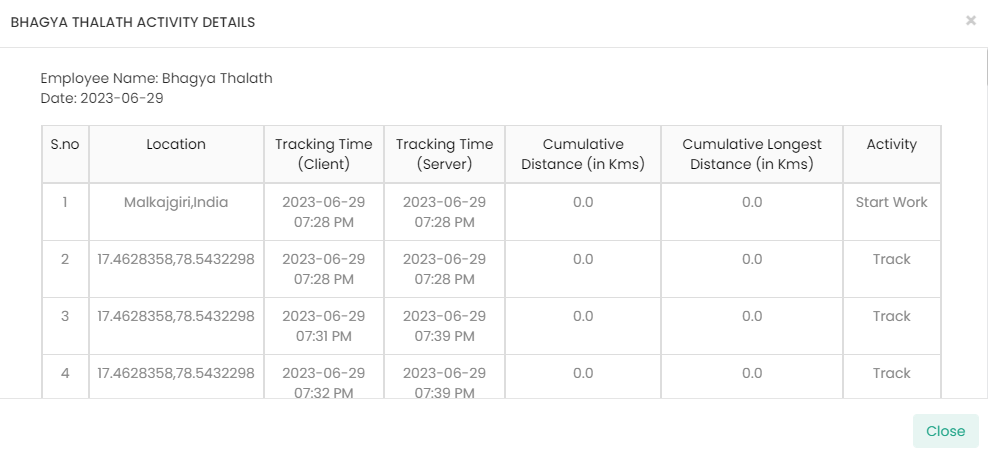Click the Bhagya Thalath Activity Details title
The height and width of the screenshot is (460, 988).
point(132,22)
